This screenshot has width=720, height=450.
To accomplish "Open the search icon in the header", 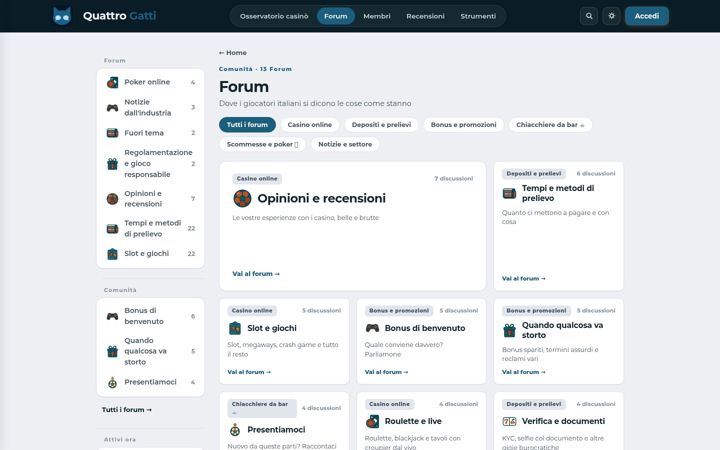I will [x=589, y=16].
